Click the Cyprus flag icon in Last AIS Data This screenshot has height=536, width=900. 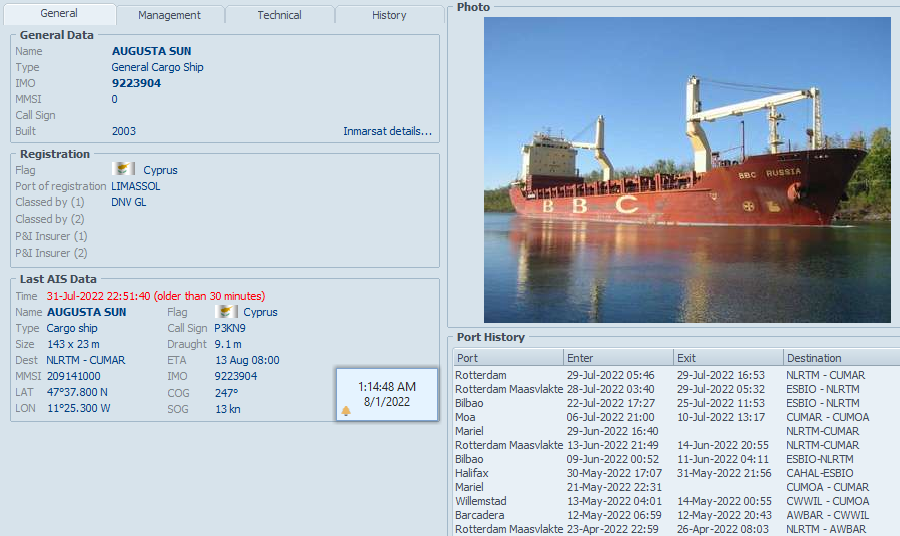pyautogui.click(x=226, y=312)
